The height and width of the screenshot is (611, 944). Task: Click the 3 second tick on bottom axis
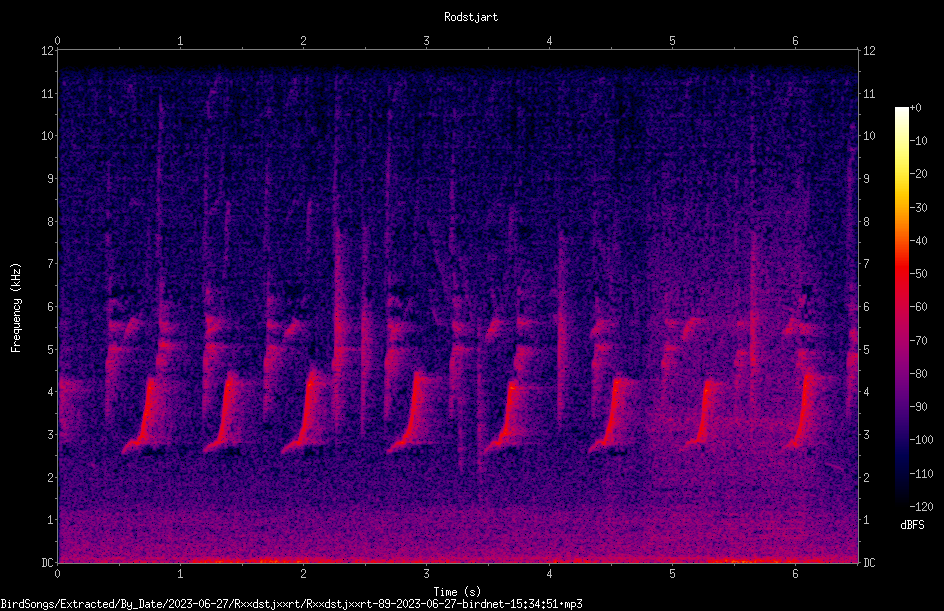coord(426,574)
